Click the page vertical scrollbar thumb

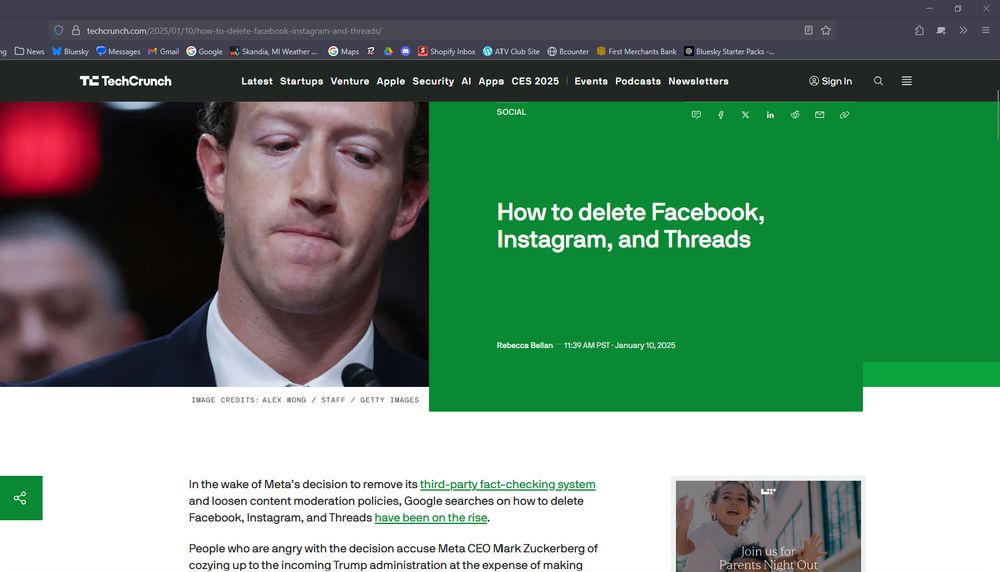coord(997,115)
